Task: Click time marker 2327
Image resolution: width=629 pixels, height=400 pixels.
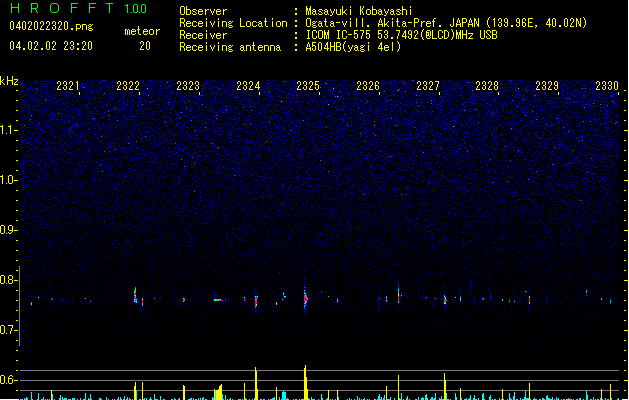Action: (428, 85)
